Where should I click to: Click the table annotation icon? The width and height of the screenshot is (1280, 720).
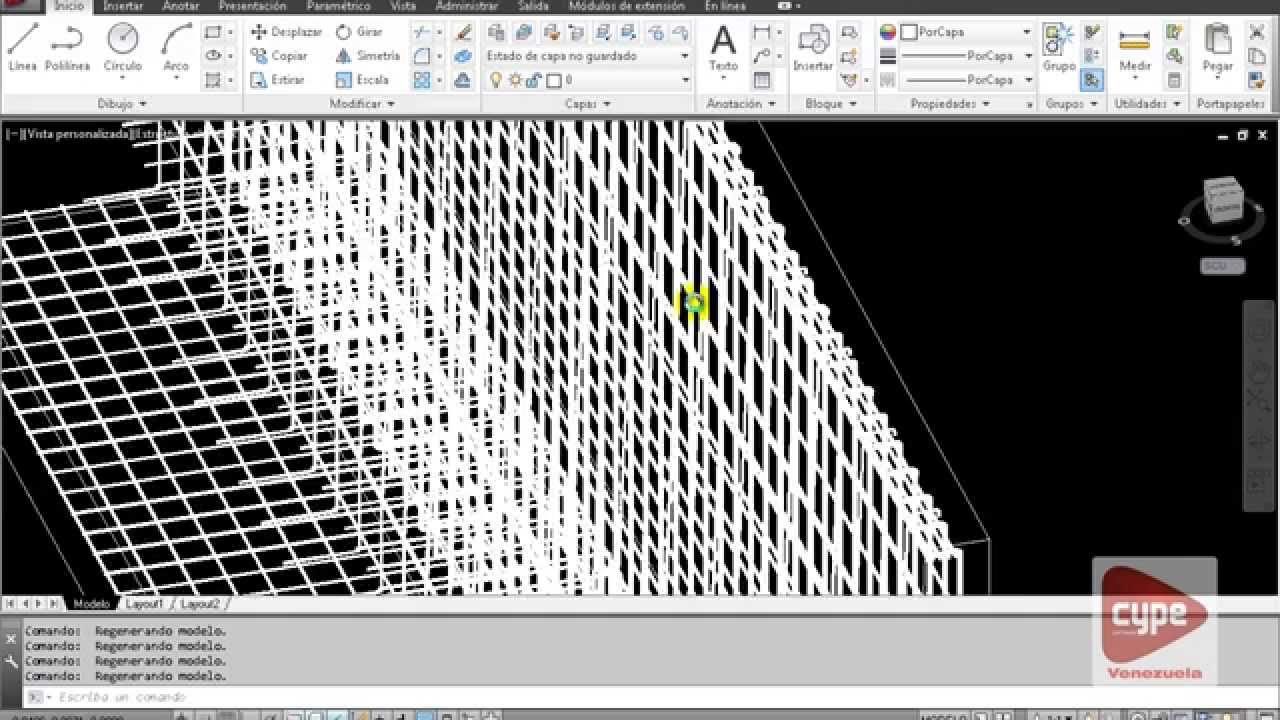pos(762,80)
